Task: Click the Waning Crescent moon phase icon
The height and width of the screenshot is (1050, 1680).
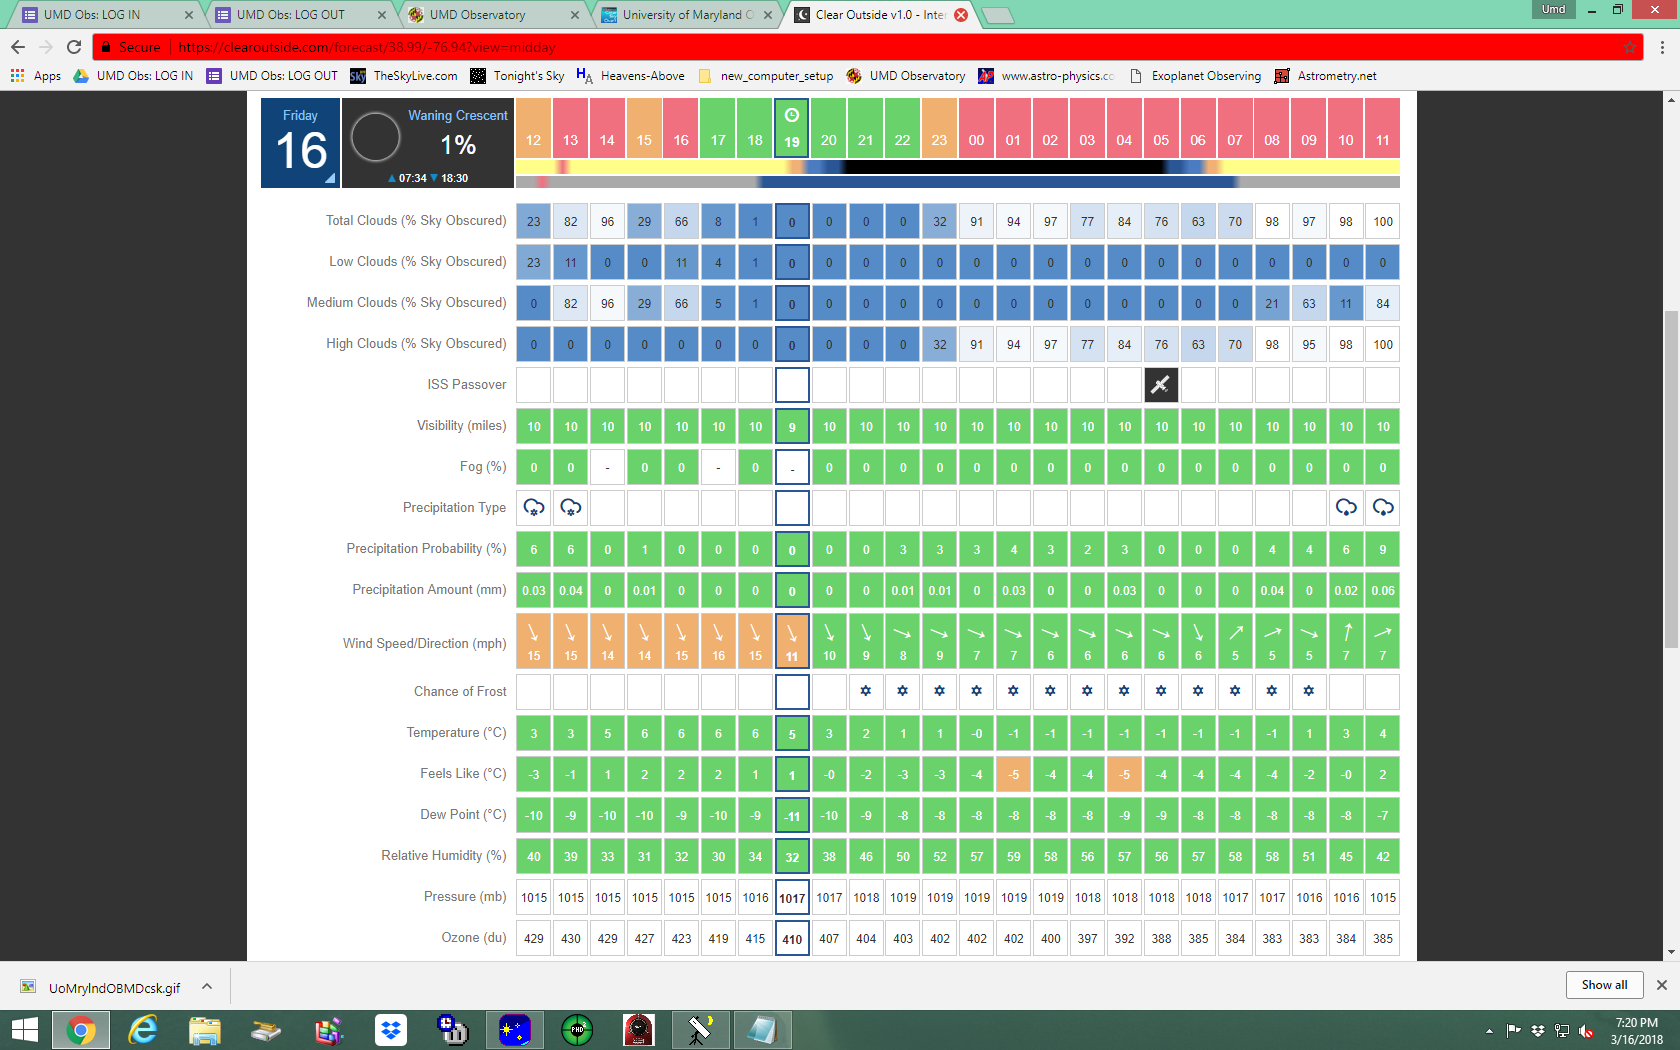Action: [376, 138]
